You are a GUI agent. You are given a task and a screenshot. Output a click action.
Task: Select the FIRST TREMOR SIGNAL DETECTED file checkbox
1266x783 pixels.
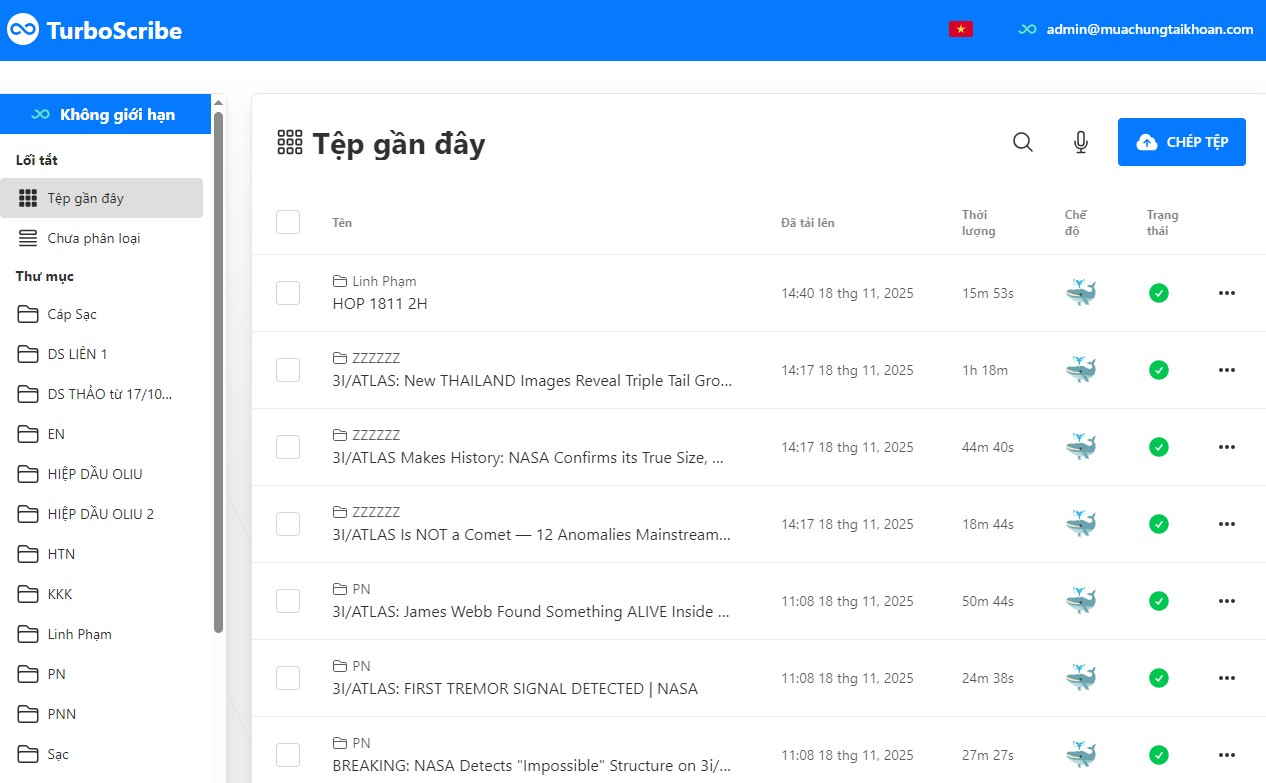288,677
